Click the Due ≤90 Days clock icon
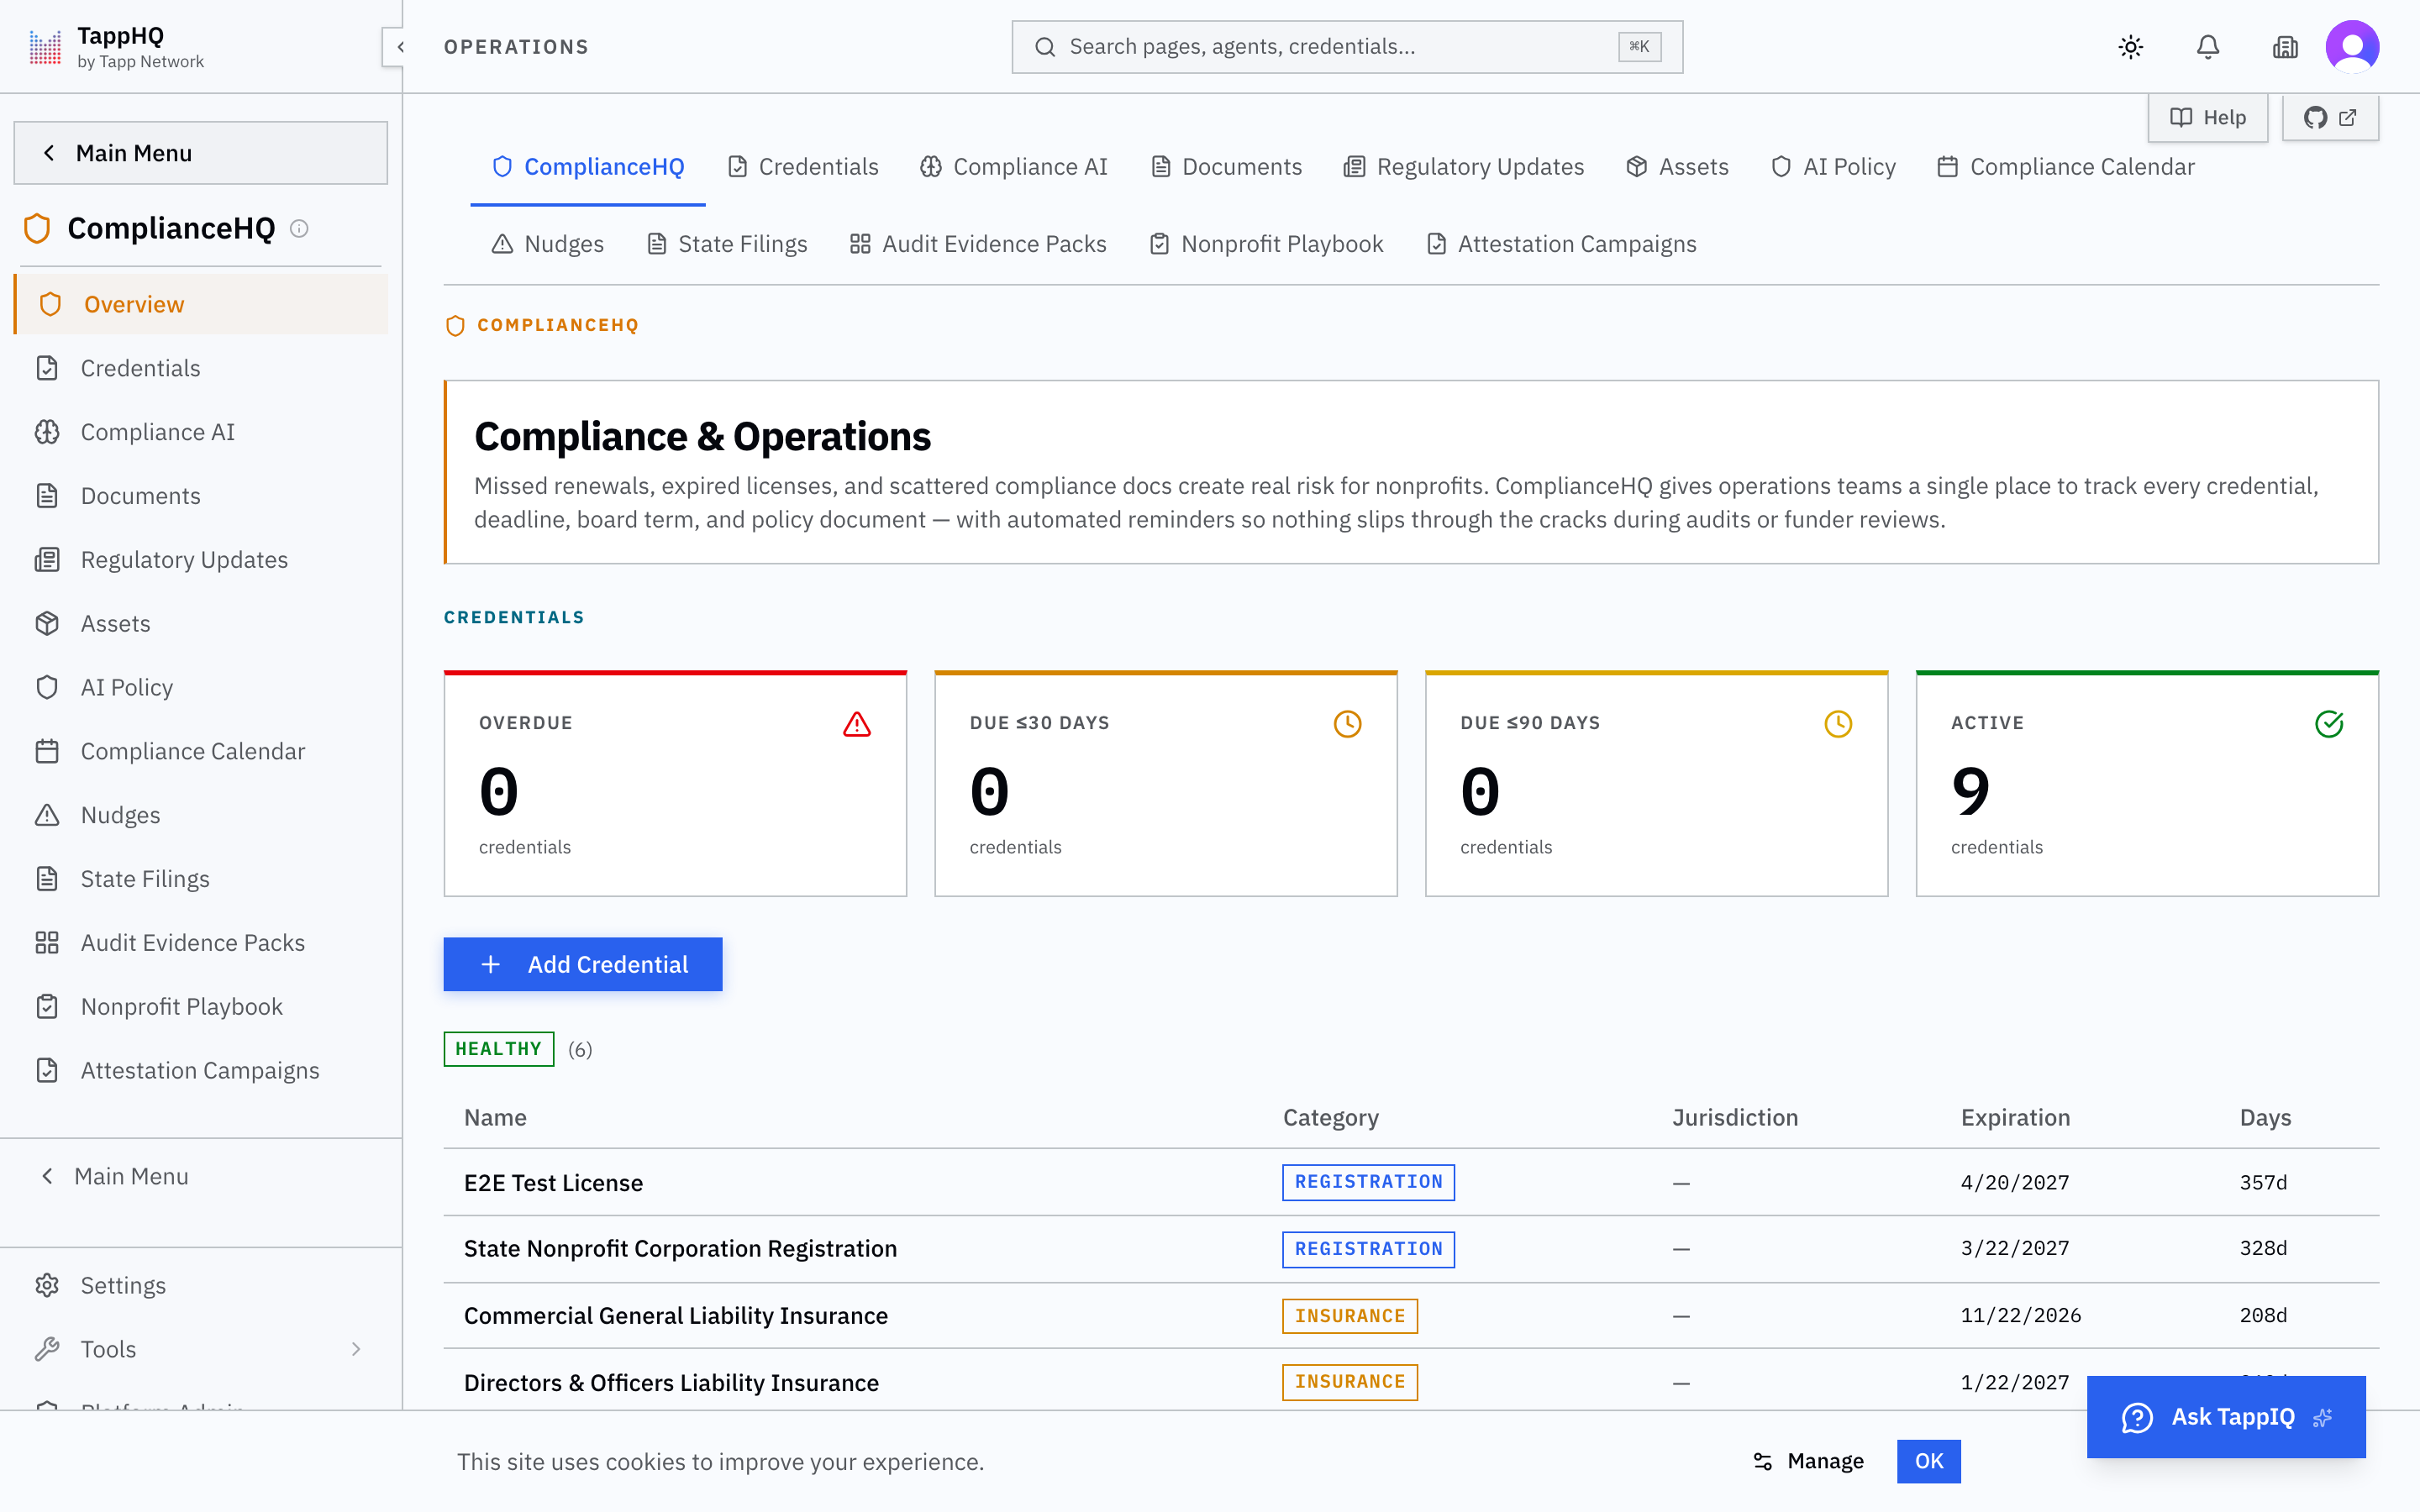This screenshot has height=1512, width=2420. click(x=1838, y=724)
